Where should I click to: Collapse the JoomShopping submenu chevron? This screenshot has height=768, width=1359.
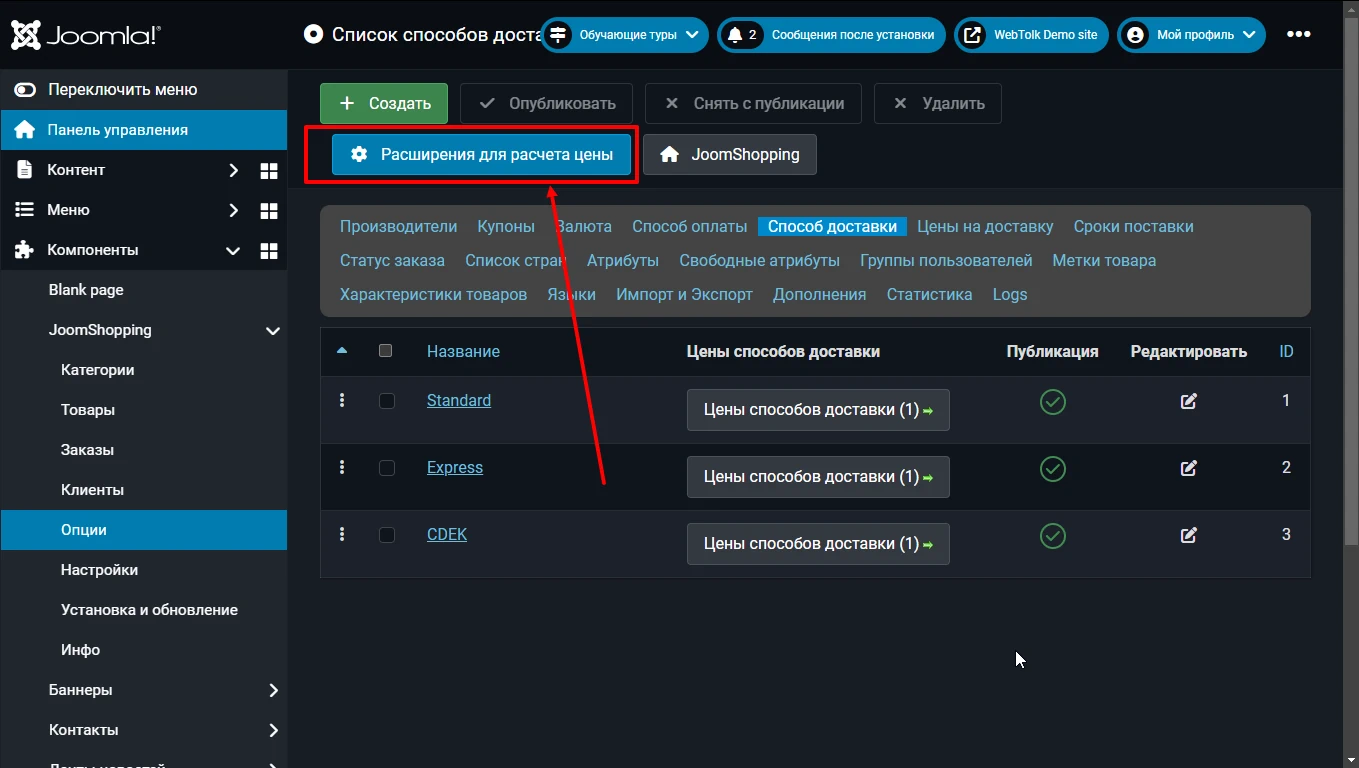pos(272,330)
